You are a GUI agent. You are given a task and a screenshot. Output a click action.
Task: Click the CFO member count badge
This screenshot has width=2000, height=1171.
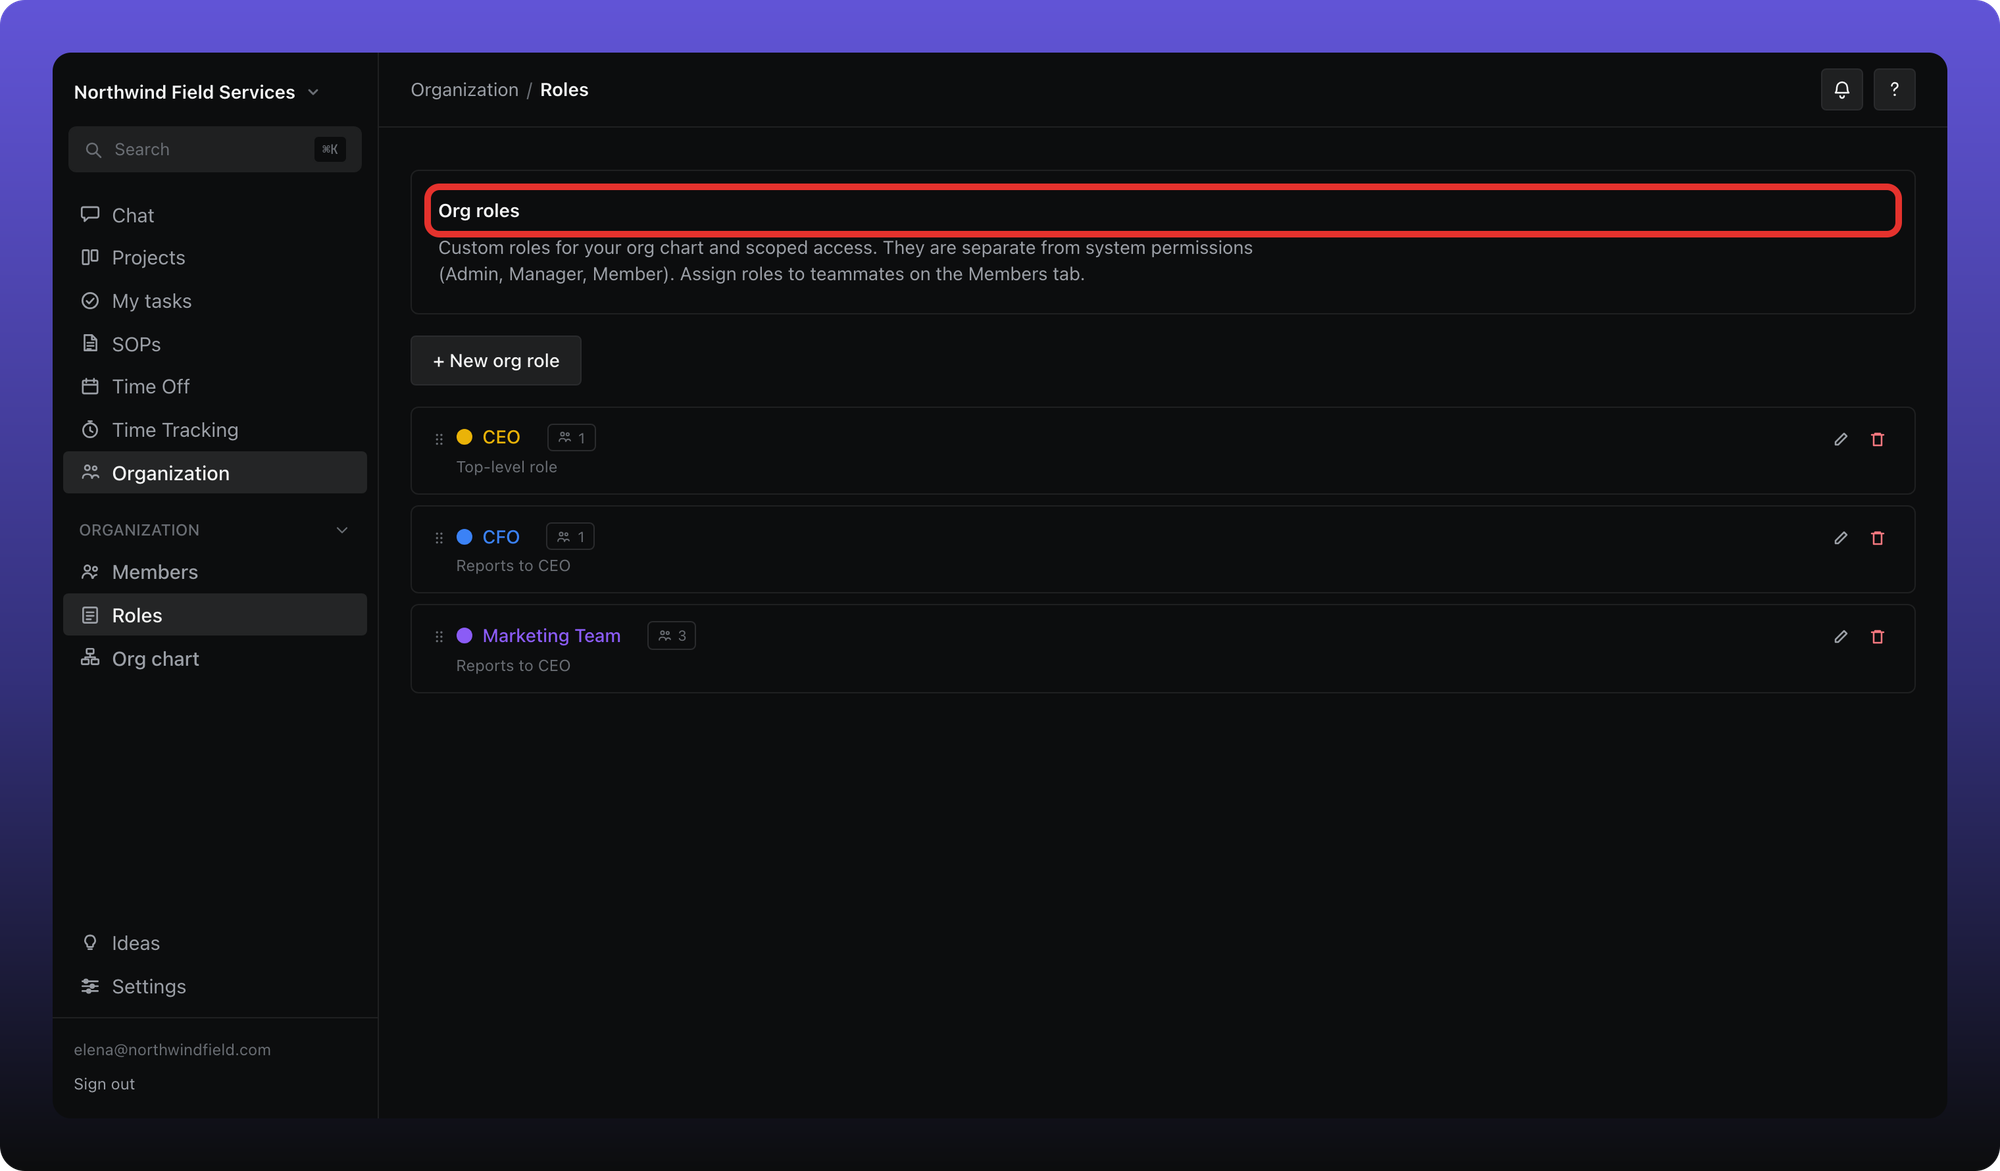(x=570, y=537)
